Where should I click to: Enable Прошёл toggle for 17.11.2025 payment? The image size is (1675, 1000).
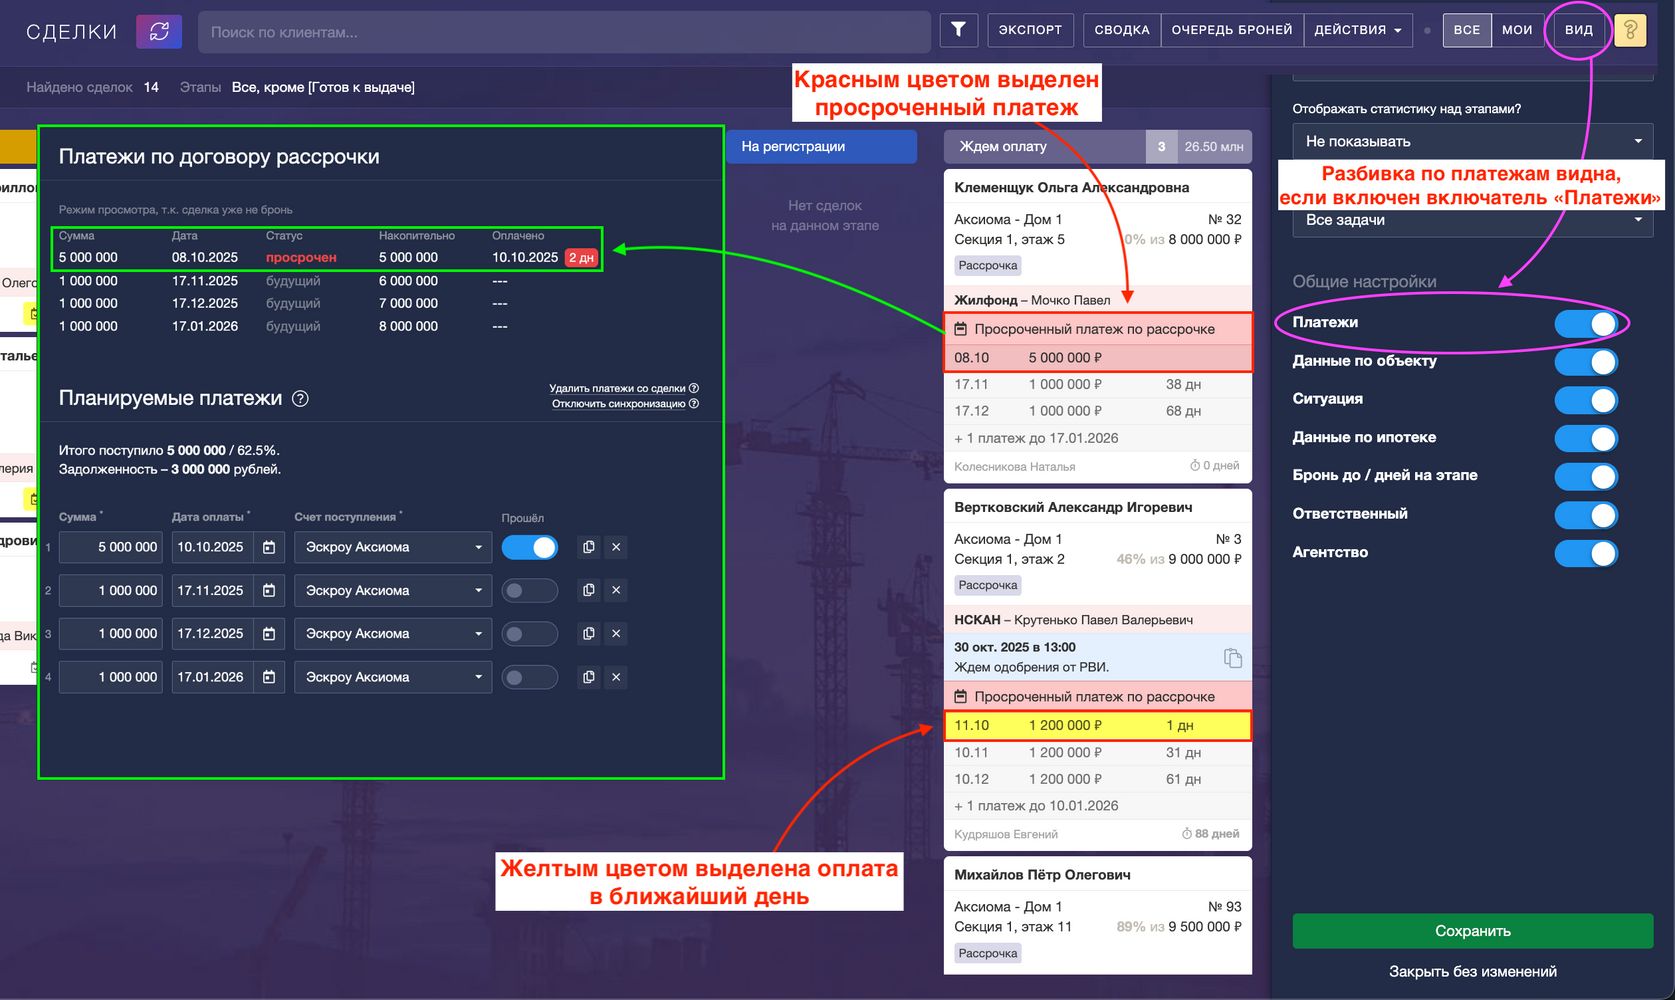pos(529,591)
